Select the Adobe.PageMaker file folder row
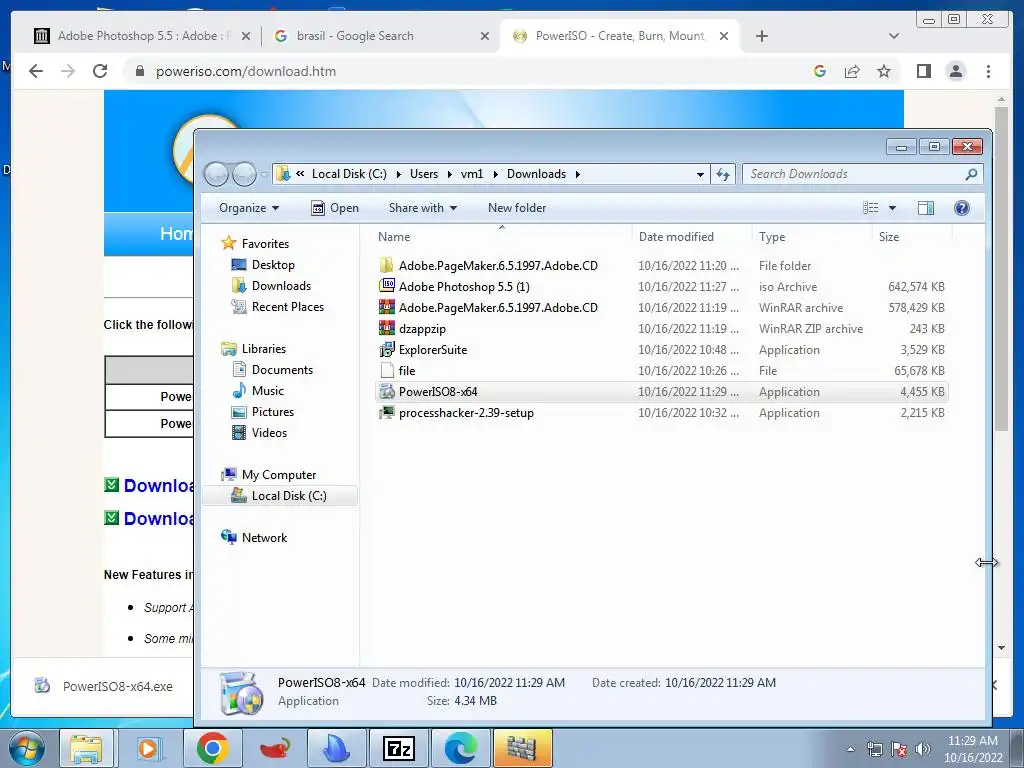This screenshot has width=1024, height=768. pyautogui.click(x=662, y=266)
